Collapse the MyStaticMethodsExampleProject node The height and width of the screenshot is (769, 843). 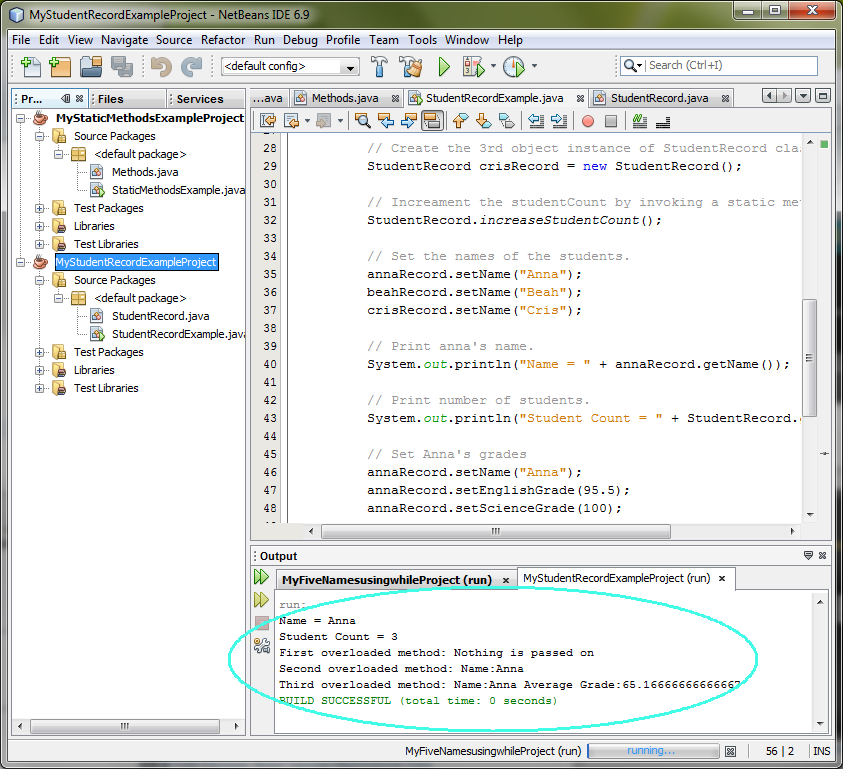pos(20,118)
